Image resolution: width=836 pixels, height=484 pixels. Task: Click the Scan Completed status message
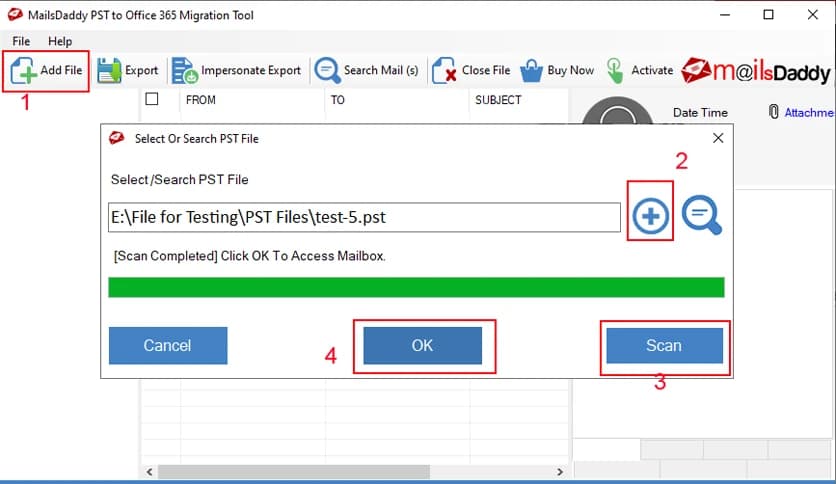click(x=250, y=256)
